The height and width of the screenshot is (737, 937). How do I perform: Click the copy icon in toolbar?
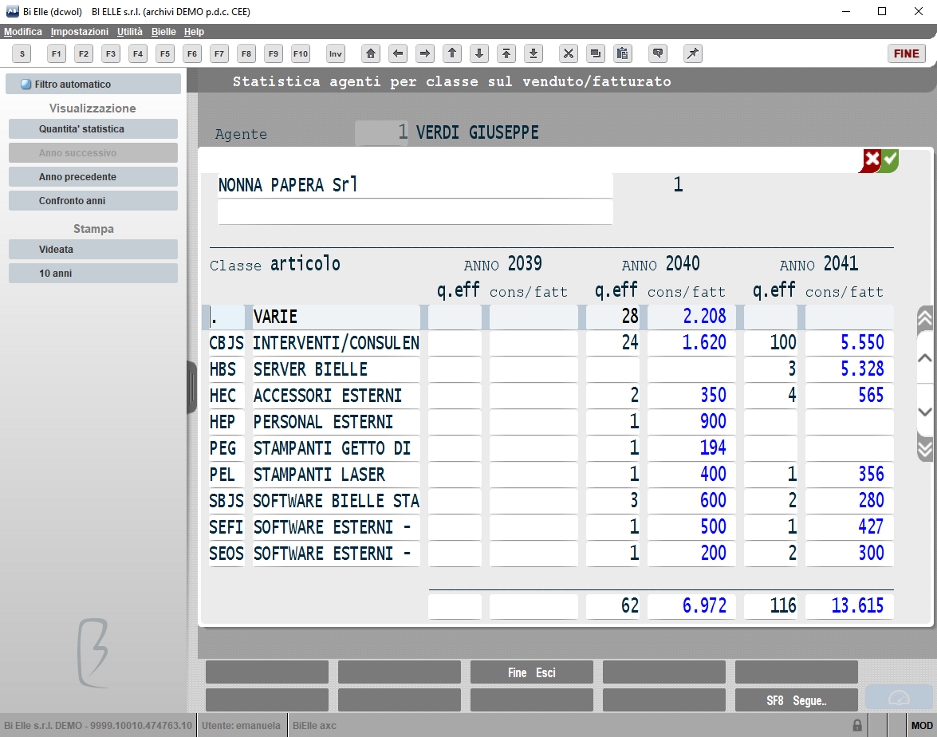pos(596,54)
